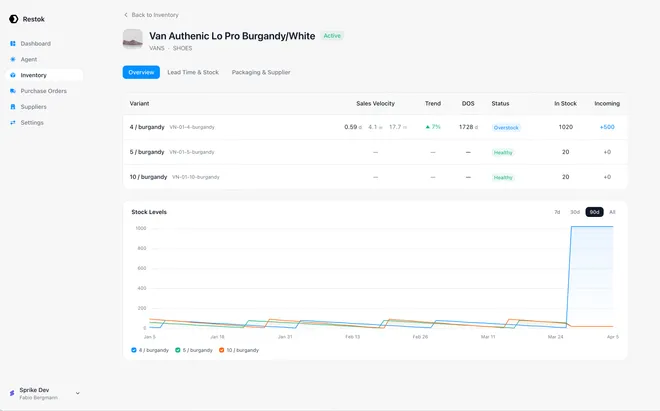
Task: Click the Sprike Dev workspace avatar icon
Action: pyautogui.click(x=12, y=394)
